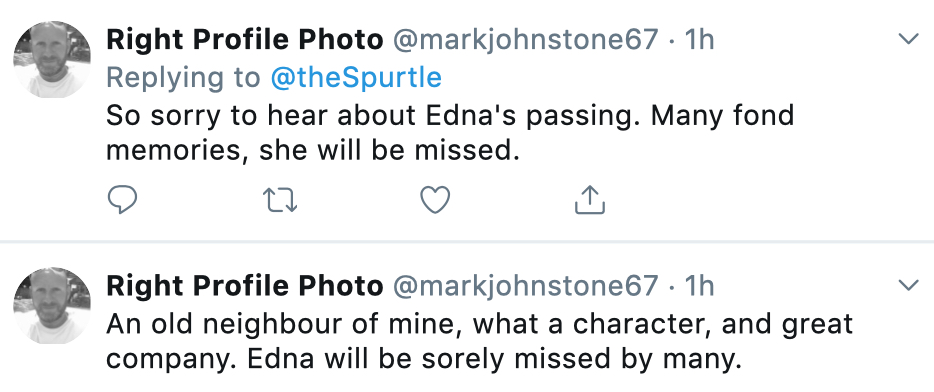Open profile photo on the first tweet

point(52,60)
